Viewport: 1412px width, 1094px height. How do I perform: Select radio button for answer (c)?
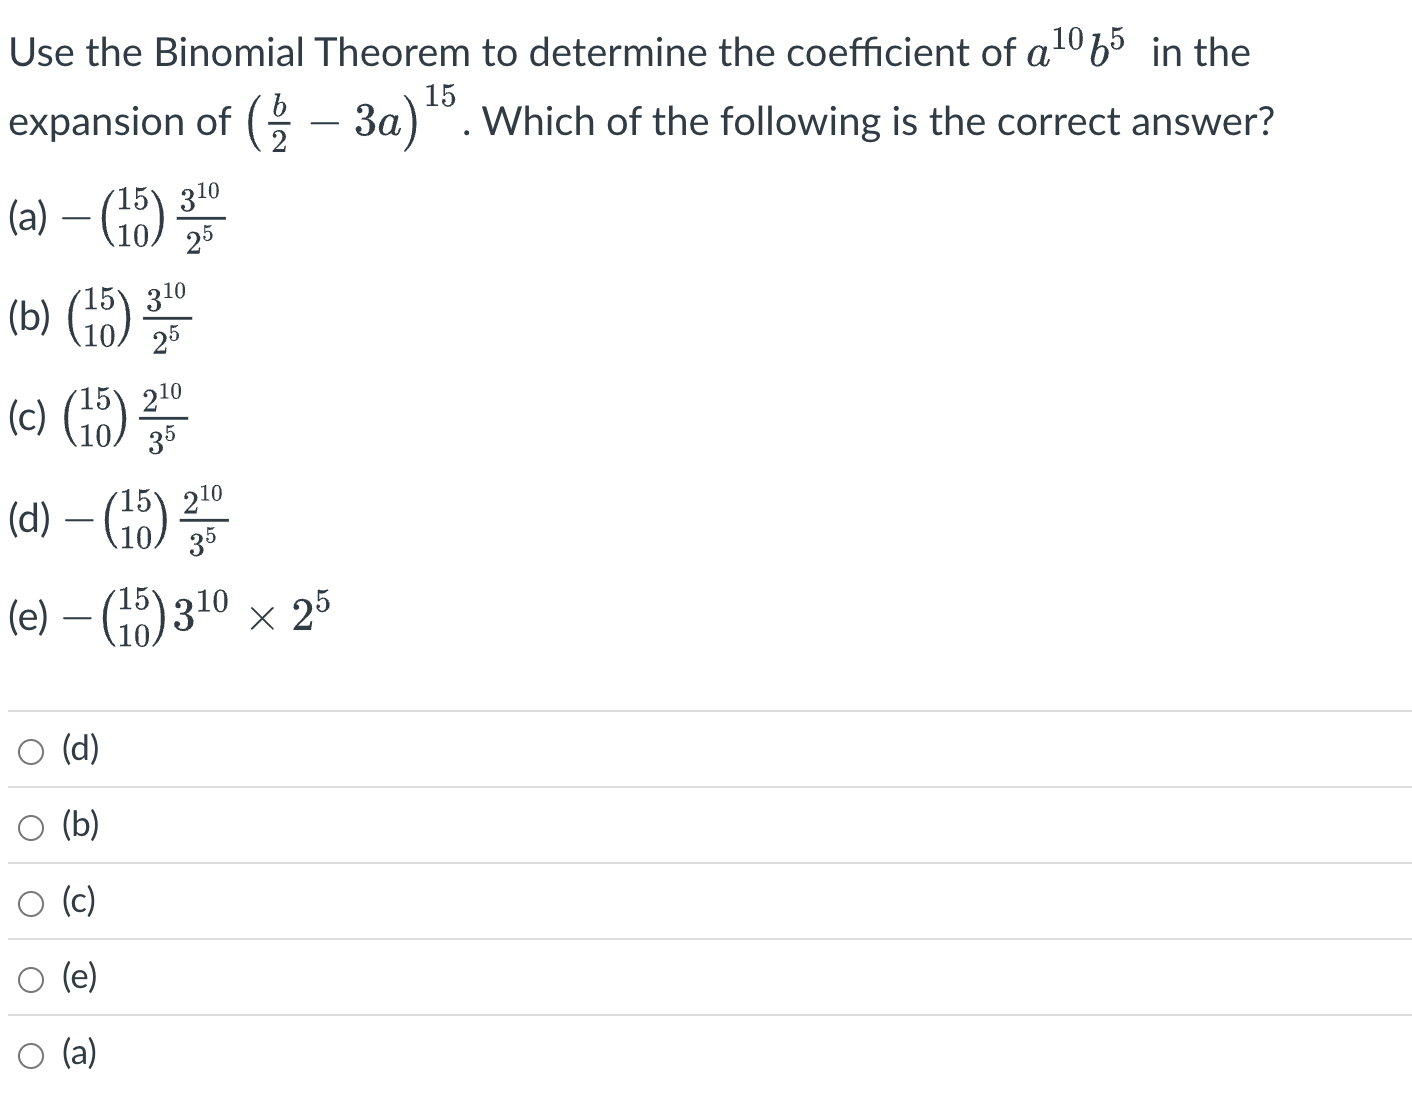[x=30, y=901]
